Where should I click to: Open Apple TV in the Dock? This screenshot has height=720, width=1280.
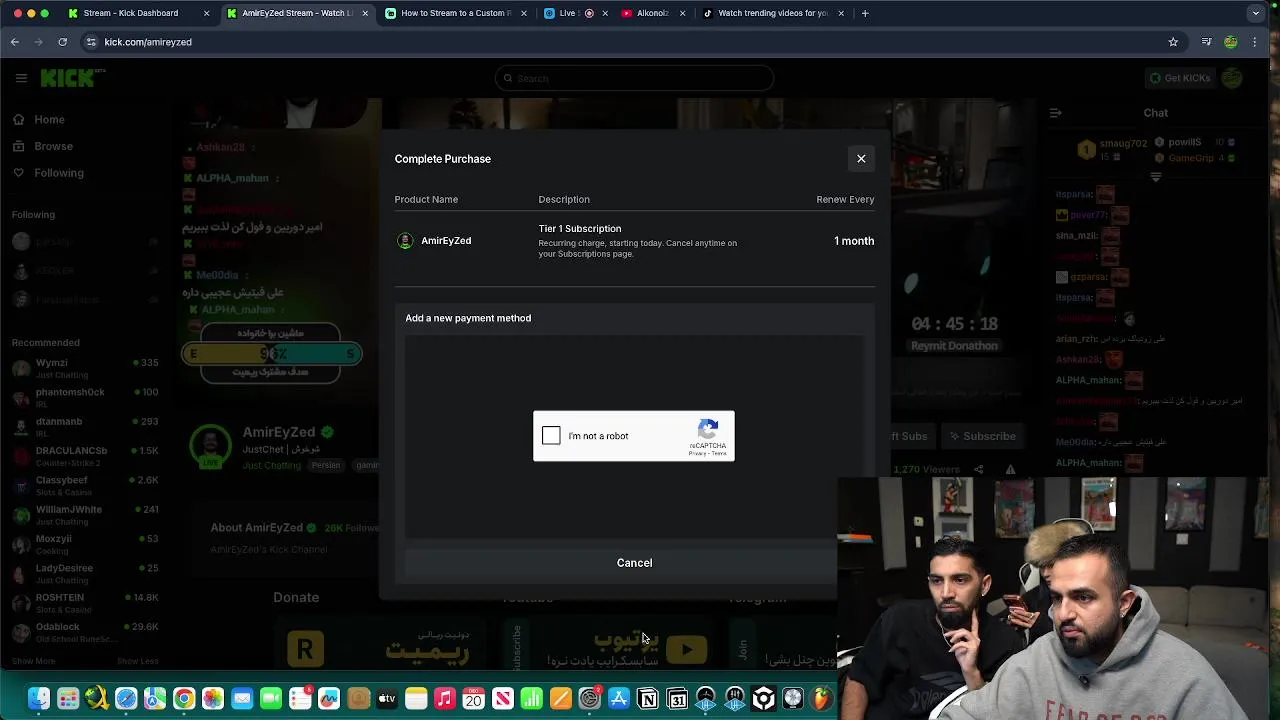[387, 699]
